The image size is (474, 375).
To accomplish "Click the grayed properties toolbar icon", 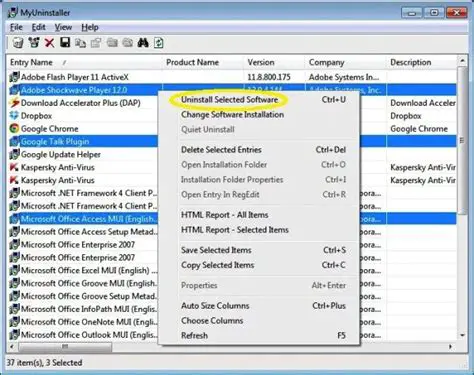I will point(96,43).
